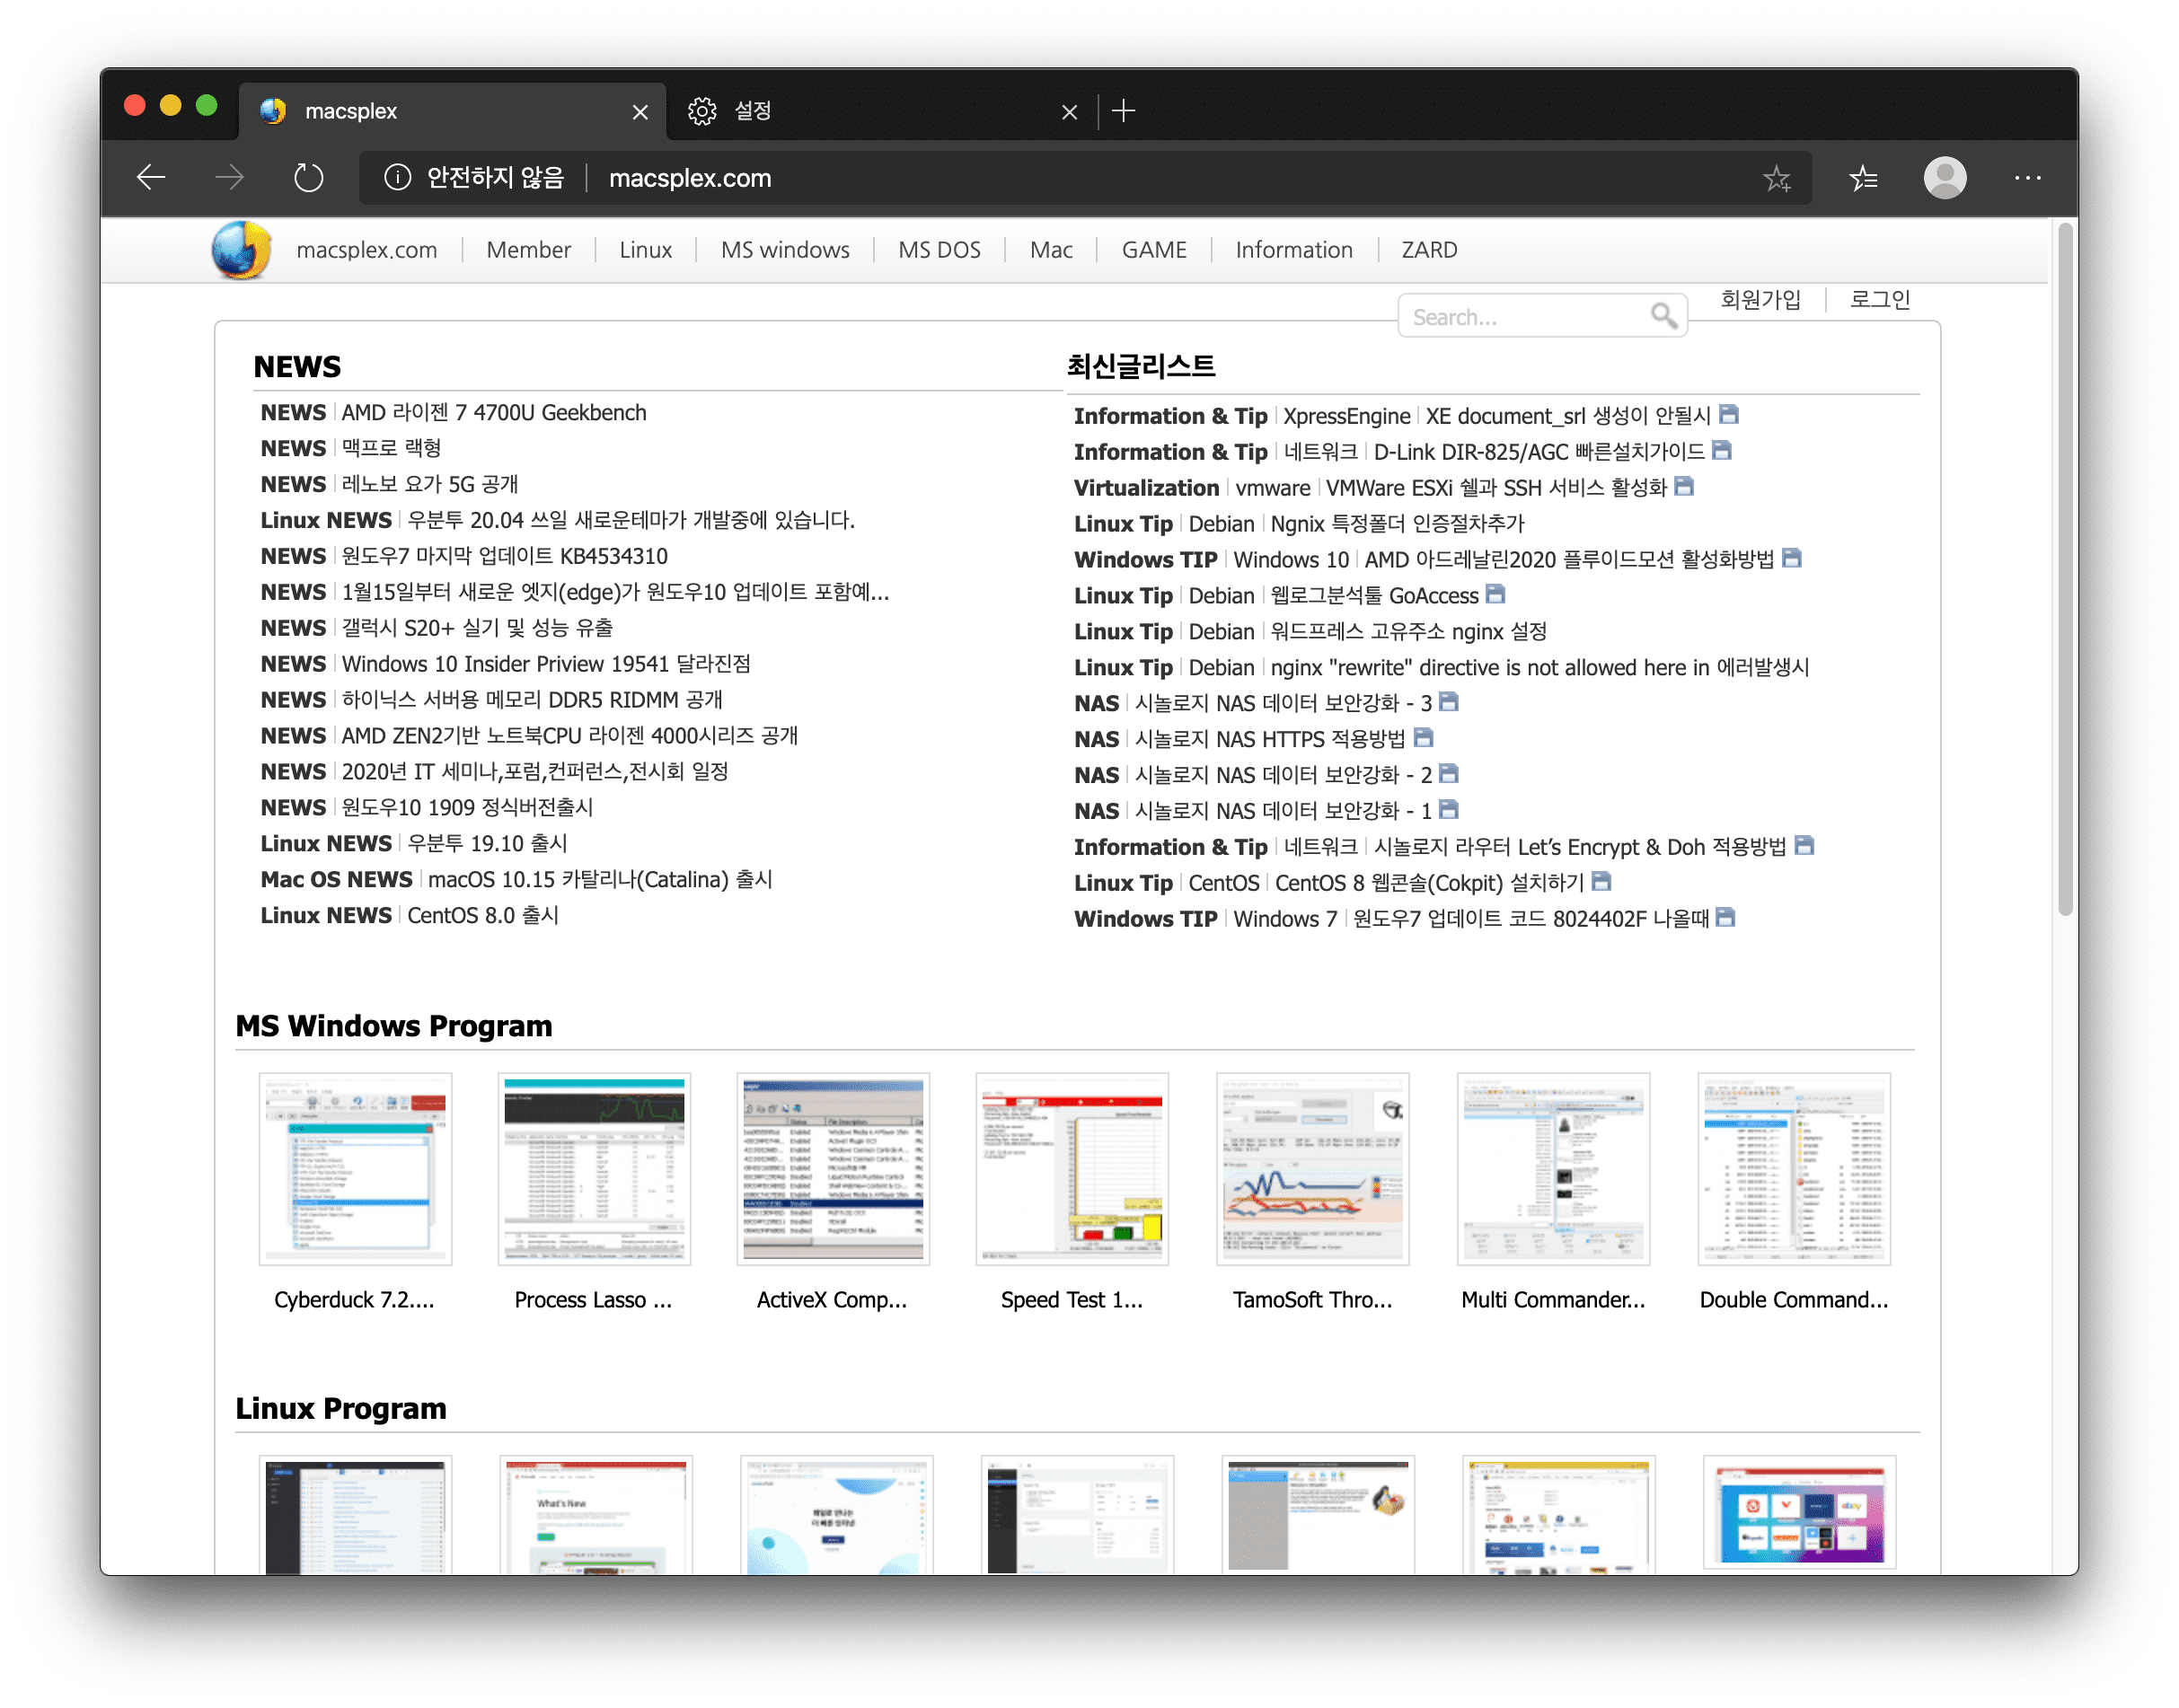
Task: Open a new tab with plus icon
Action: point(1124,111)
